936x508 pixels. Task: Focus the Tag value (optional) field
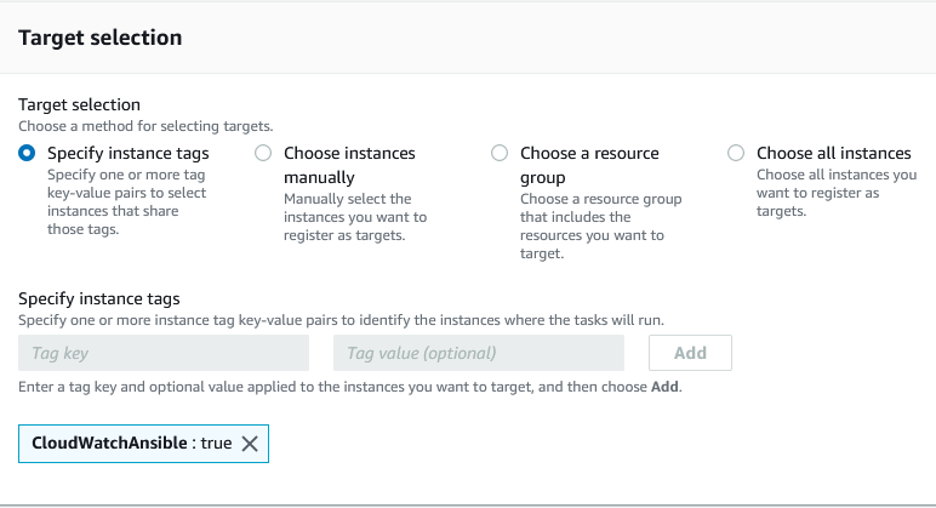click(479, 353)
